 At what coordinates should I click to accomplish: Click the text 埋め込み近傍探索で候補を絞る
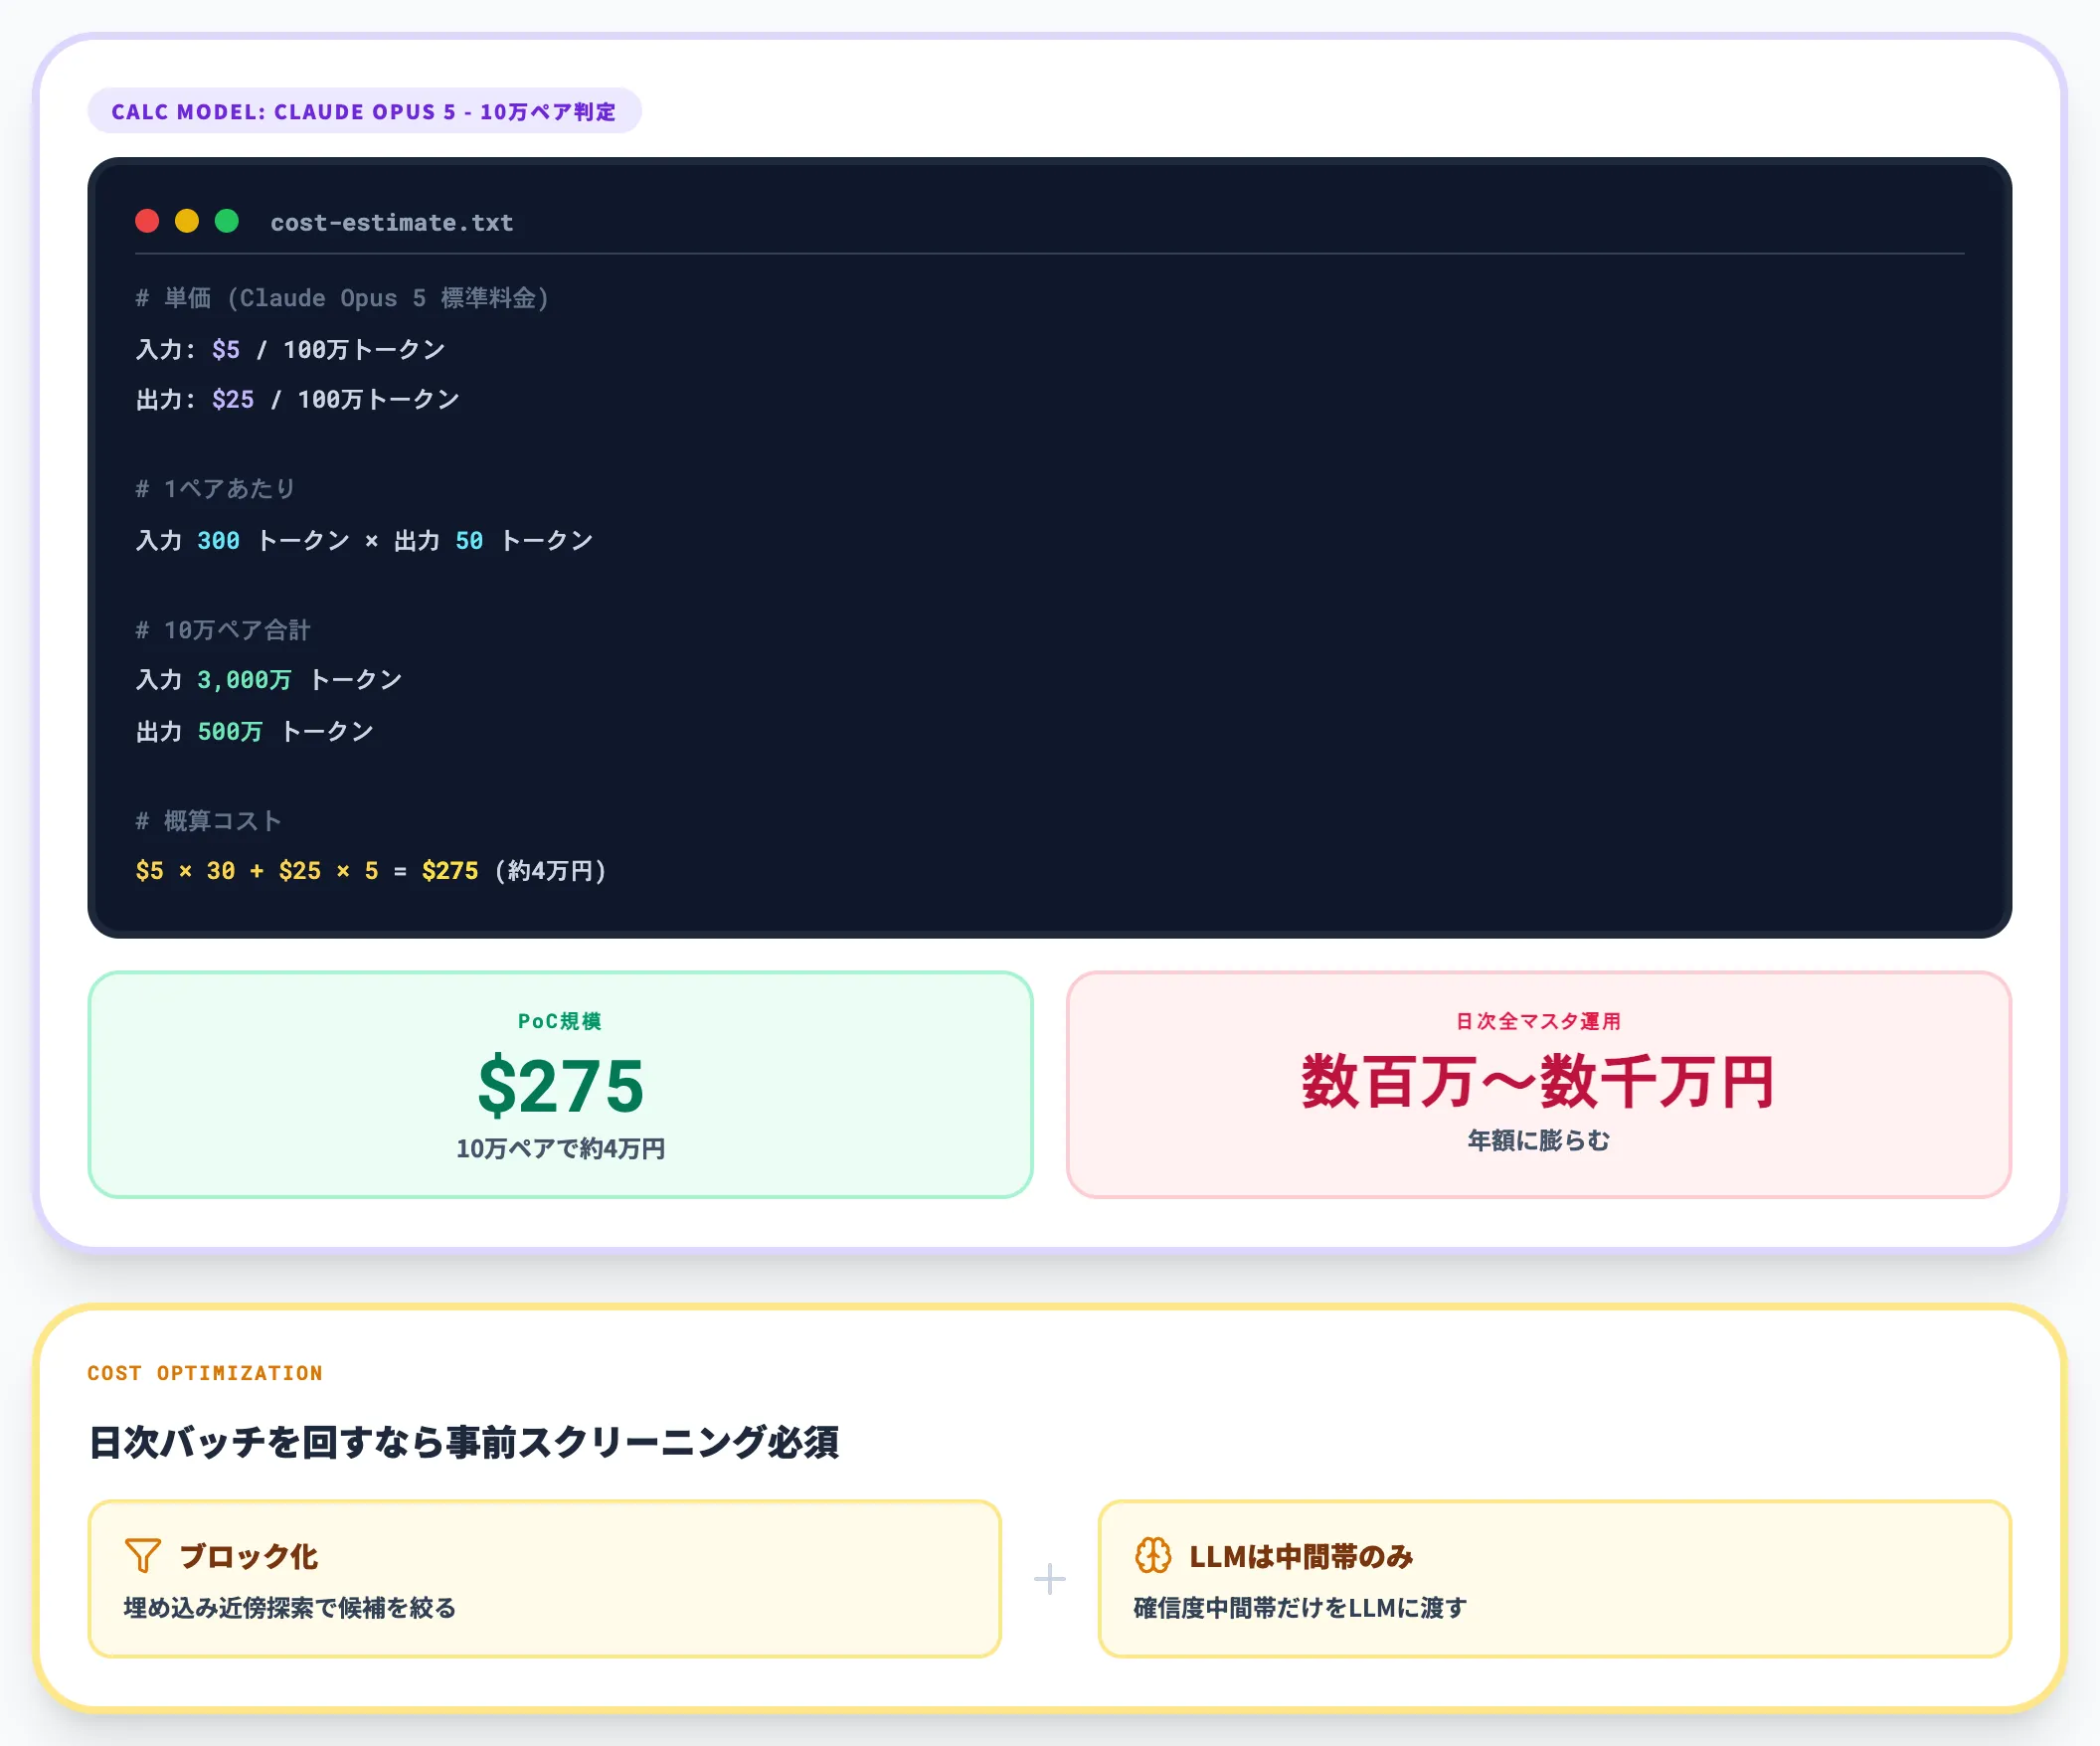tap(290, 1608)
